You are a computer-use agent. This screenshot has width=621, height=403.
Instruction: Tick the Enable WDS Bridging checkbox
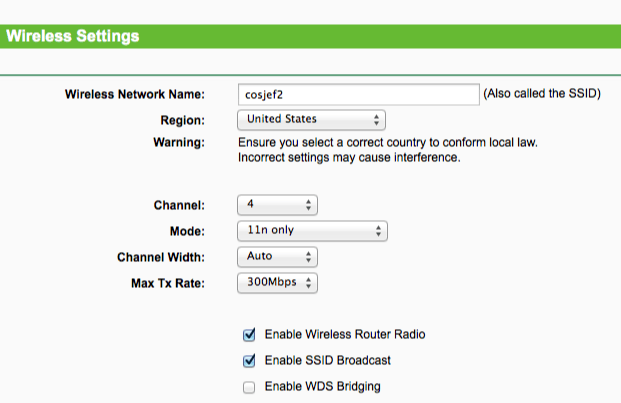tap(249, 386)
